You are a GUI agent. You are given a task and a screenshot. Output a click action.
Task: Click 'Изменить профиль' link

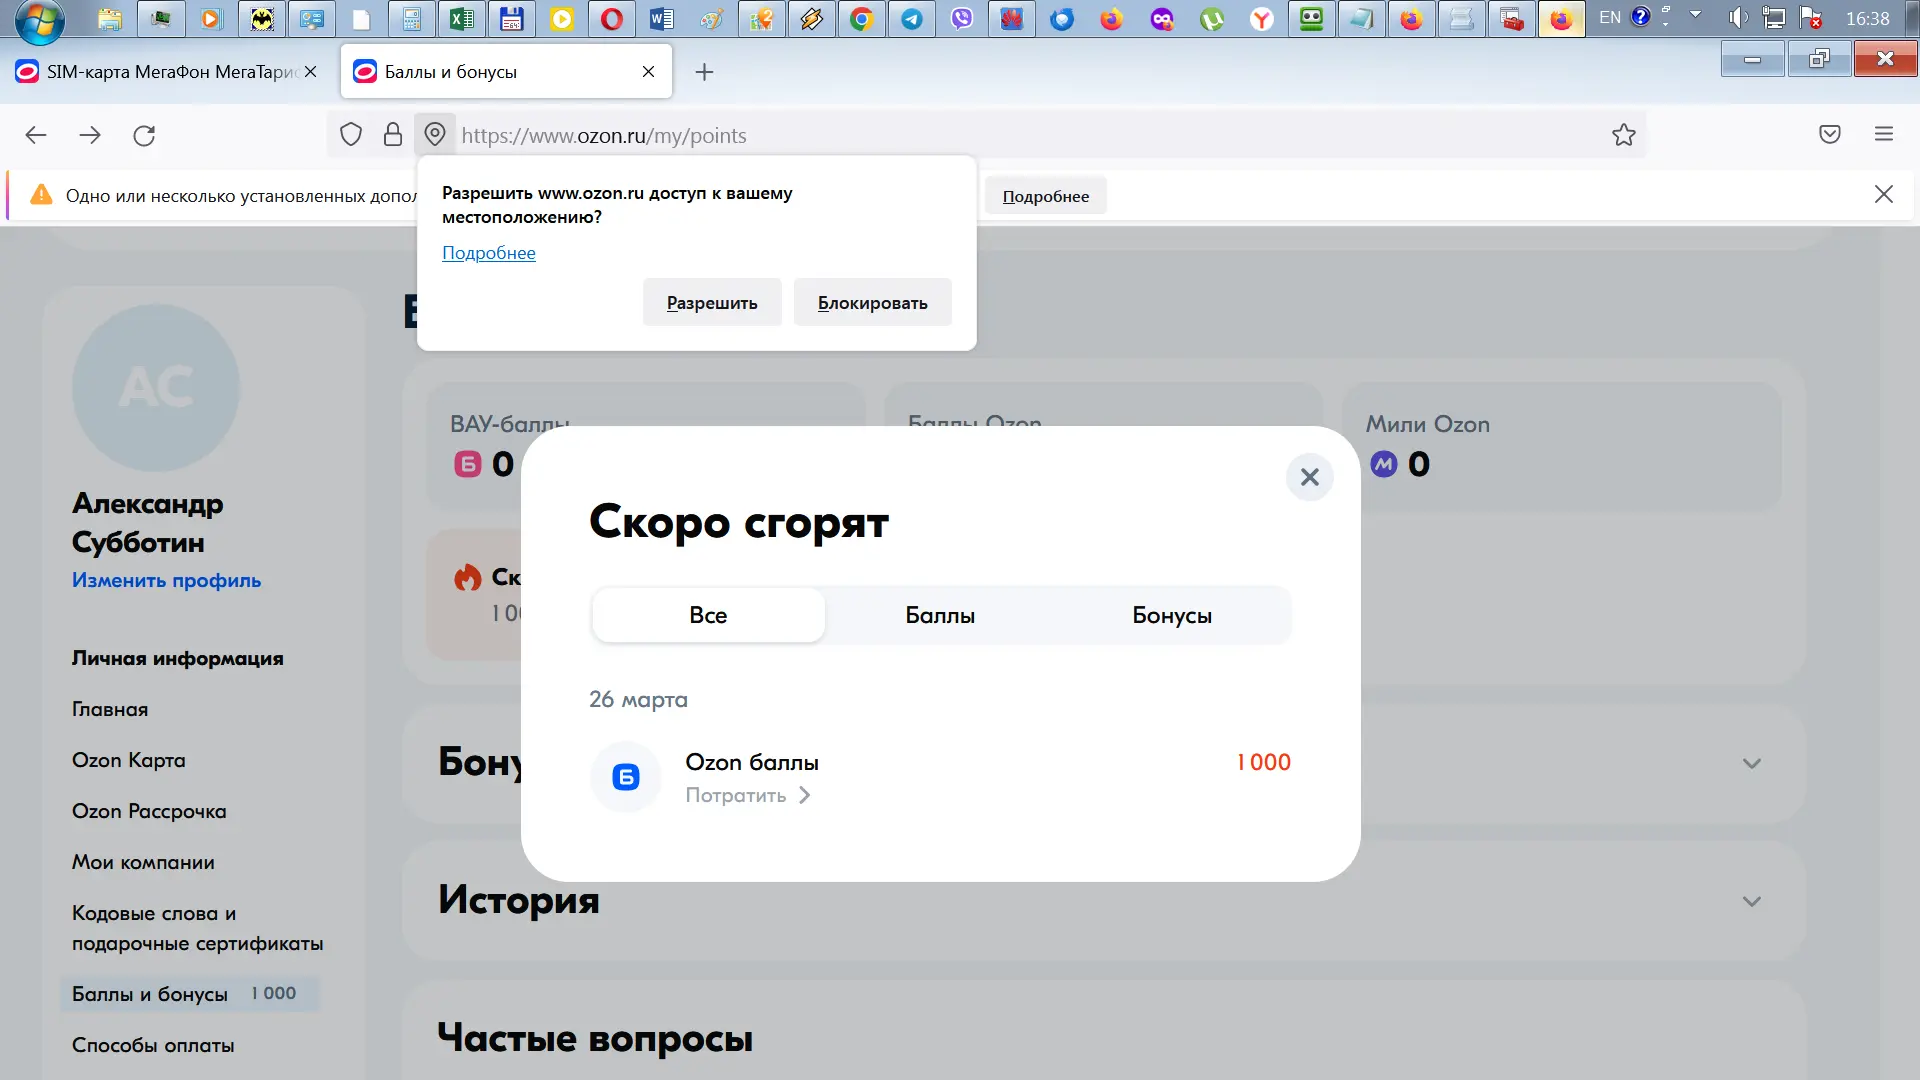point(166,580)
